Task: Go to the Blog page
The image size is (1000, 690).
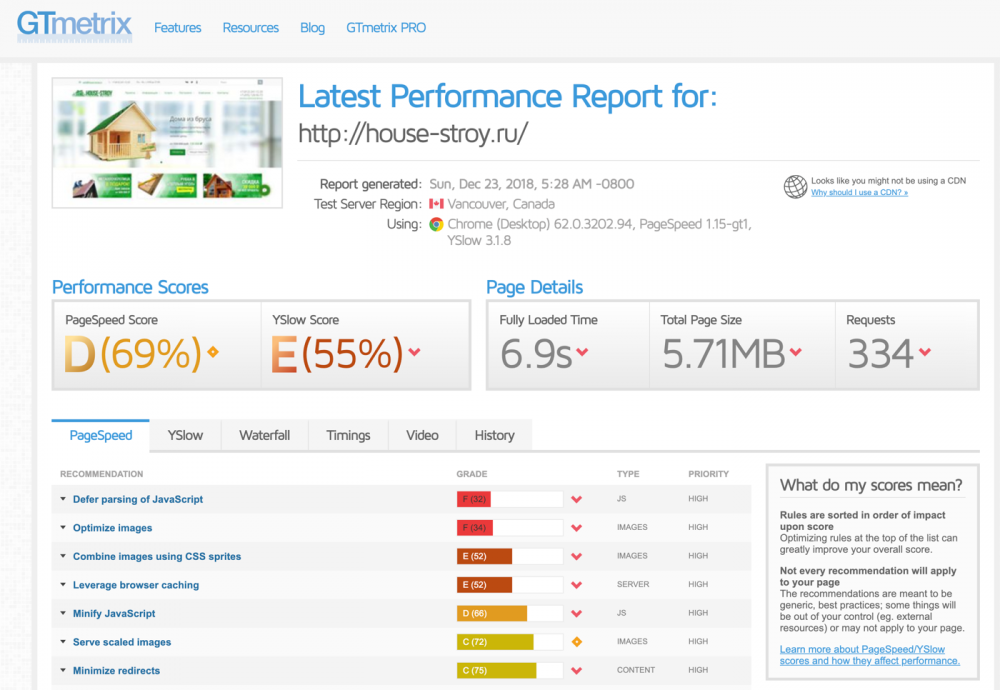Action: click(x=312, y=28)
